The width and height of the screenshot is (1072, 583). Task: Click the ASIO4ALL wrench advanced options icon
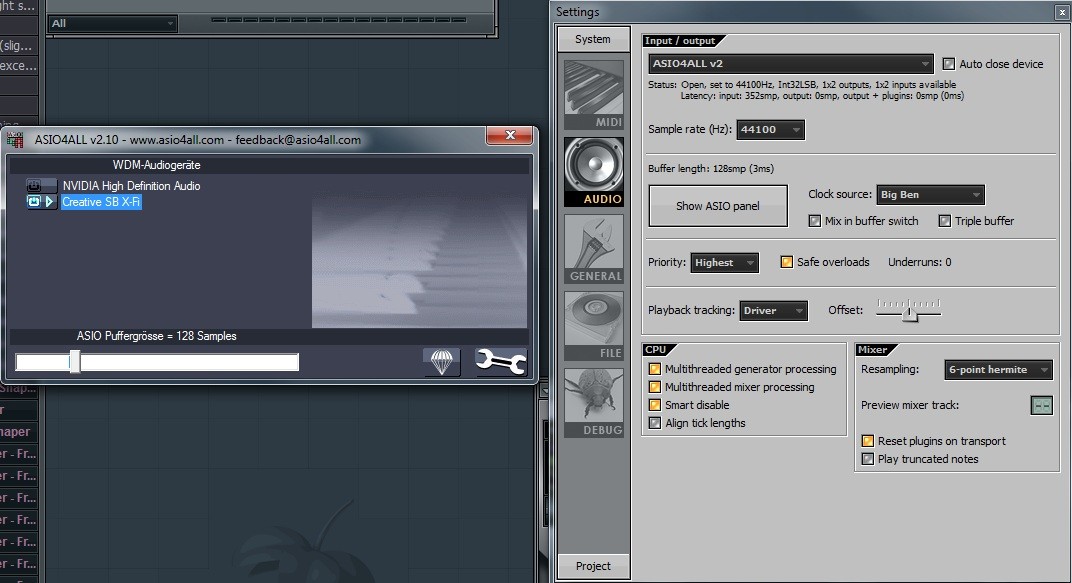click(x=501, y=362)
